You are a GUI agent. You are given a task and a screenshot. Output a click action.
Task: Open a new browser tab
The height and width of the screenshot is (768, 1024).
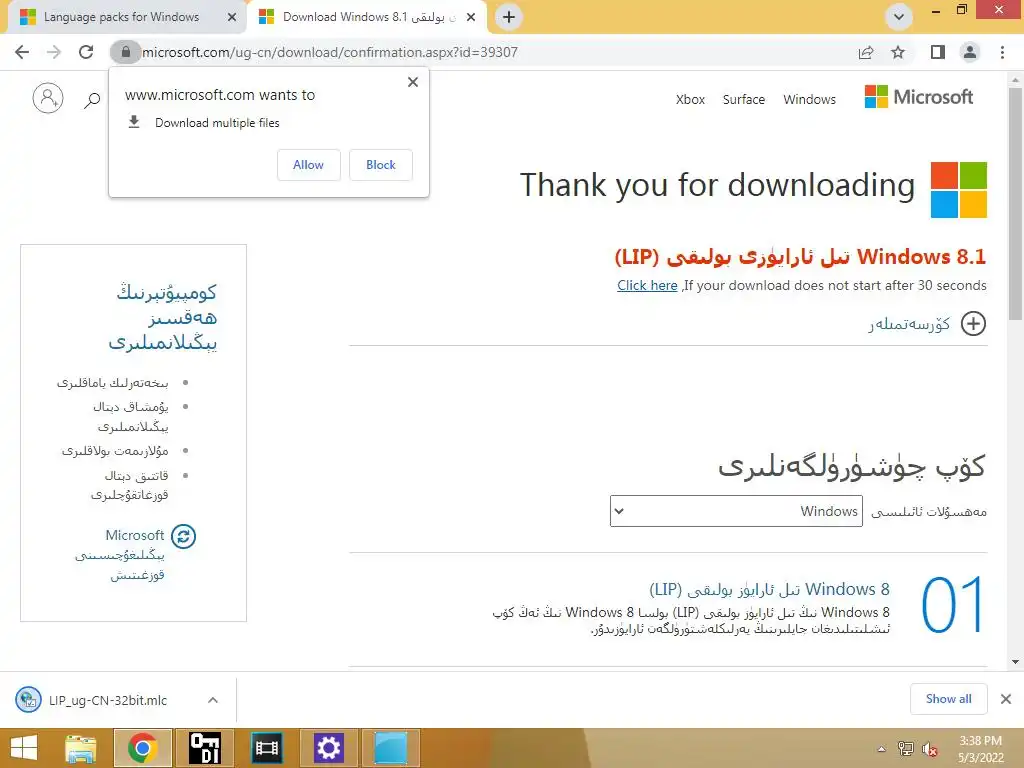(x=509, y=17)
